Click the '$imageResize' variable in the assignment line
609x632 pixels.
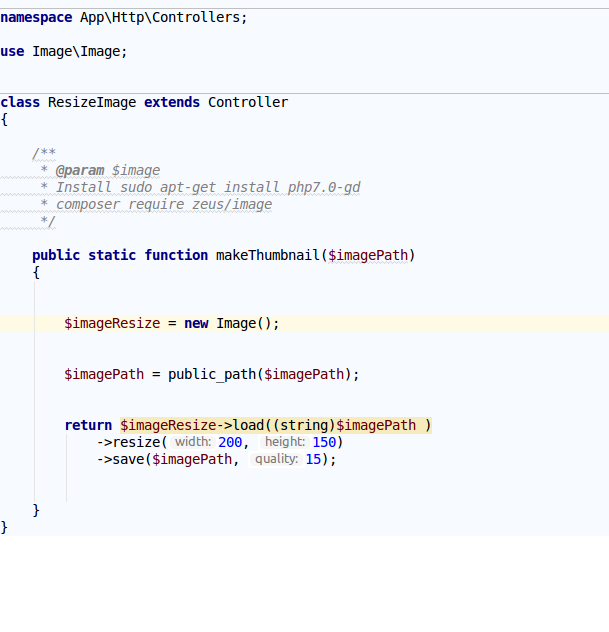click(112, 324)
